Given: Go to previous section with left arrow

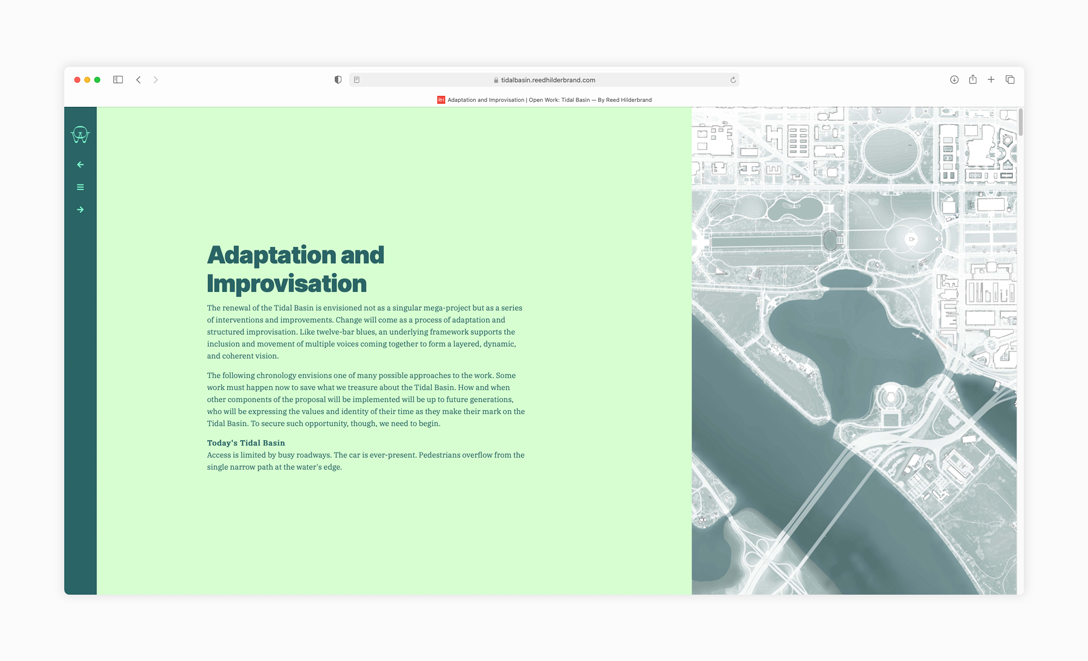Looking at the screenshot, I should [x=80, y=165].
